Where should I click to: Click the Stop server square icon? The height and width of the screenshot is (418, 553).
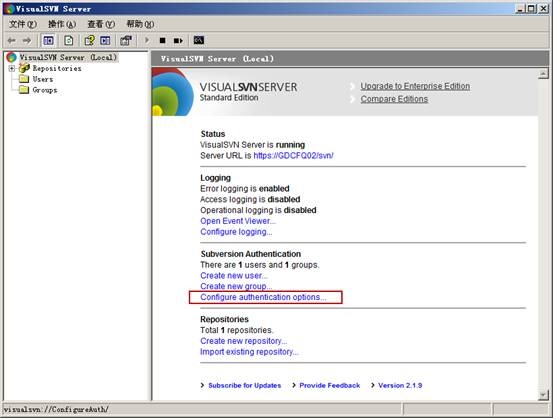tap(163, 41)
